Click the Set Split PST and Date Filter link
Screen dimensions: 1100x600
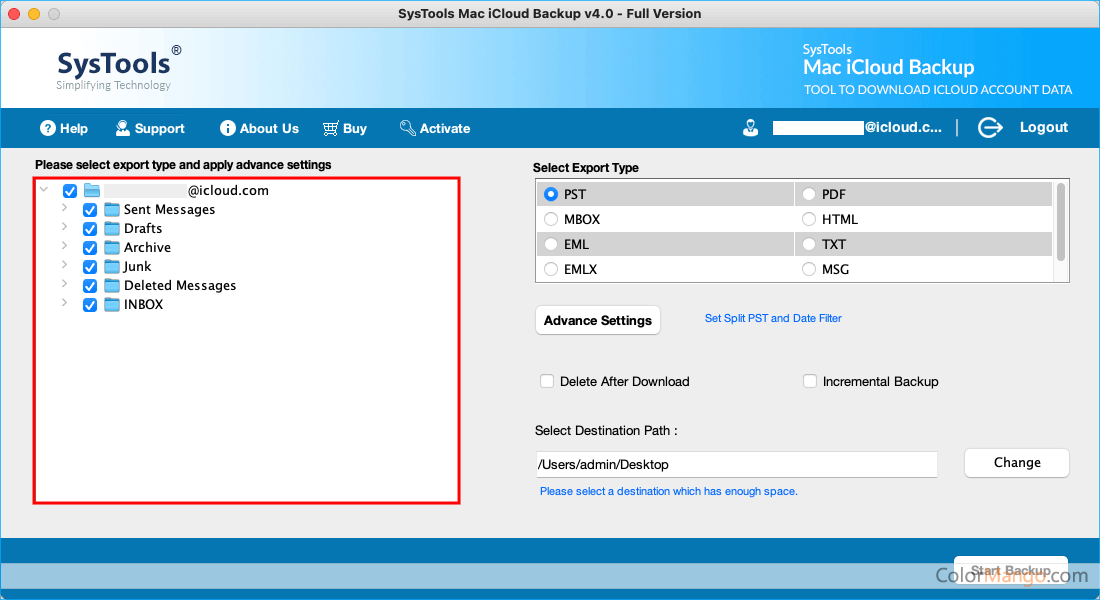click(x=773, y=317)
